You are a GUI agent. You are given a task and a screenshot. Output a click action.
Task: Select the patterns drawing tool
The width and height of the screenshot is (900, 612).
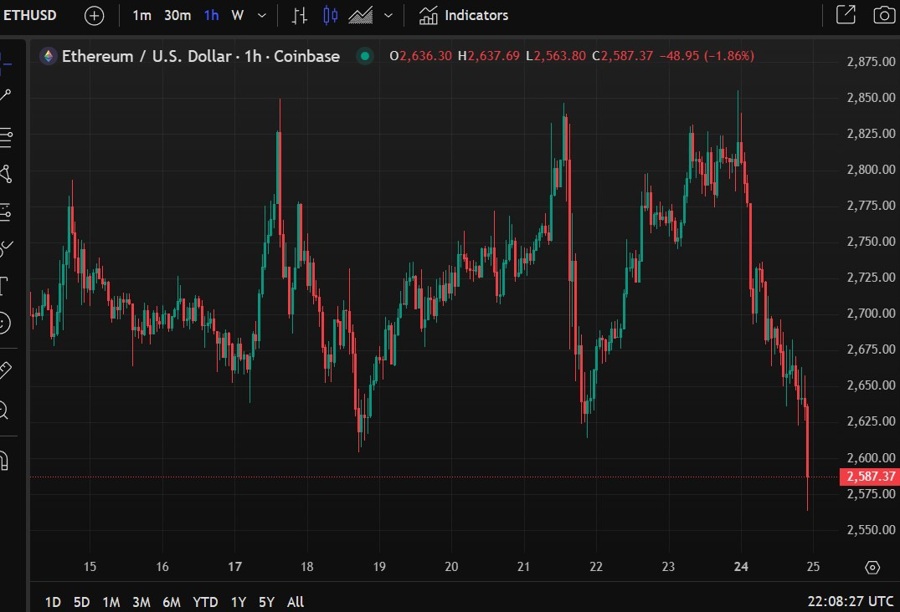tap(6, 174)
